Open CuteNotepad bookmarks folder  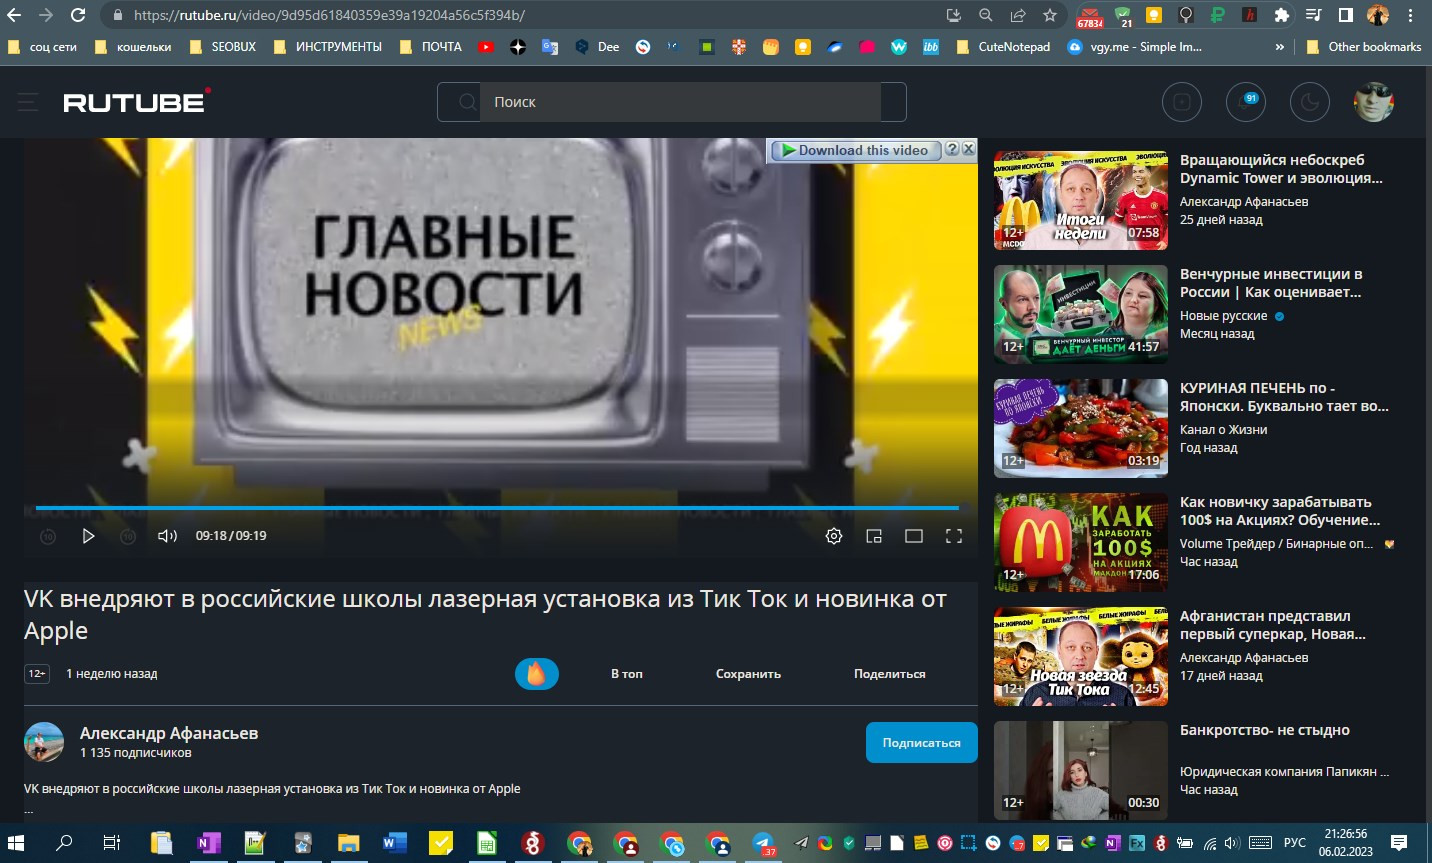pos(1003,47)
